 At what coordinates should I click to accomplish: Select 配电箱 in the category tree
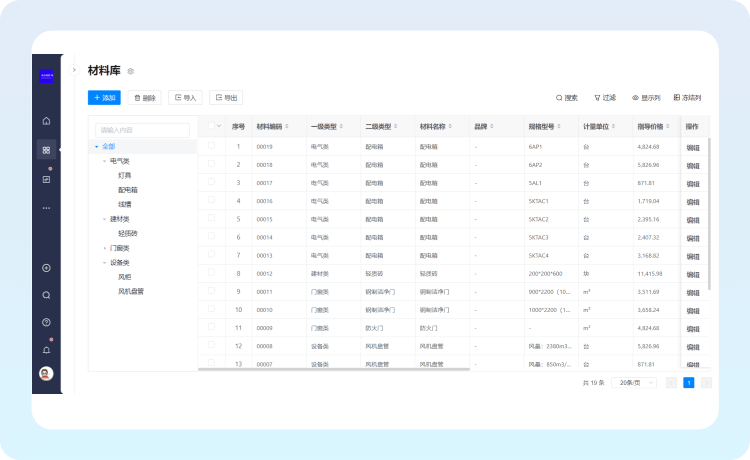(128, 189)
